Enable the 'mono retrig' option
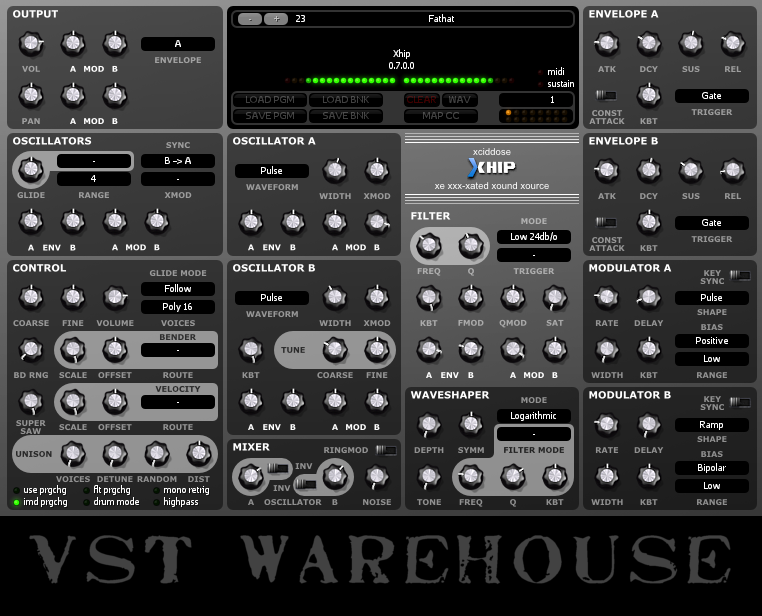Screen dimensions: 762x616 pos(181,490)
